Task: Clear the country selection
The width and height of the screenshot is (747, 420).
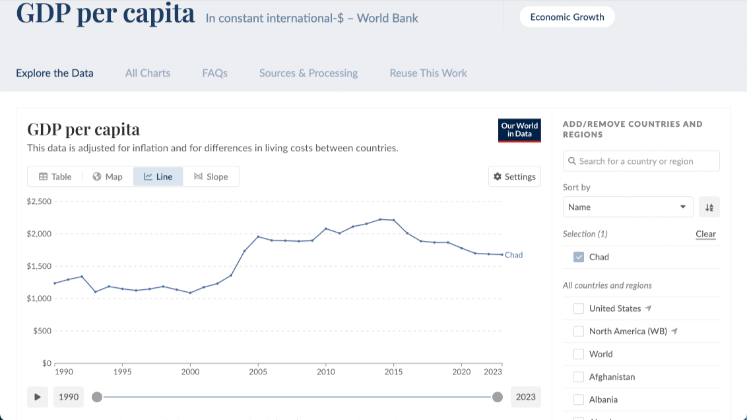Action: tap(705, 234)
